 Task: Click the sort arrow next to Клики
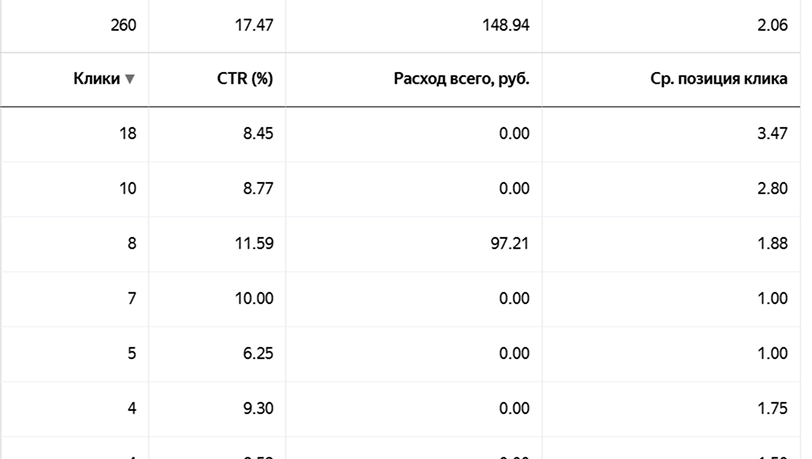(130, 79)
